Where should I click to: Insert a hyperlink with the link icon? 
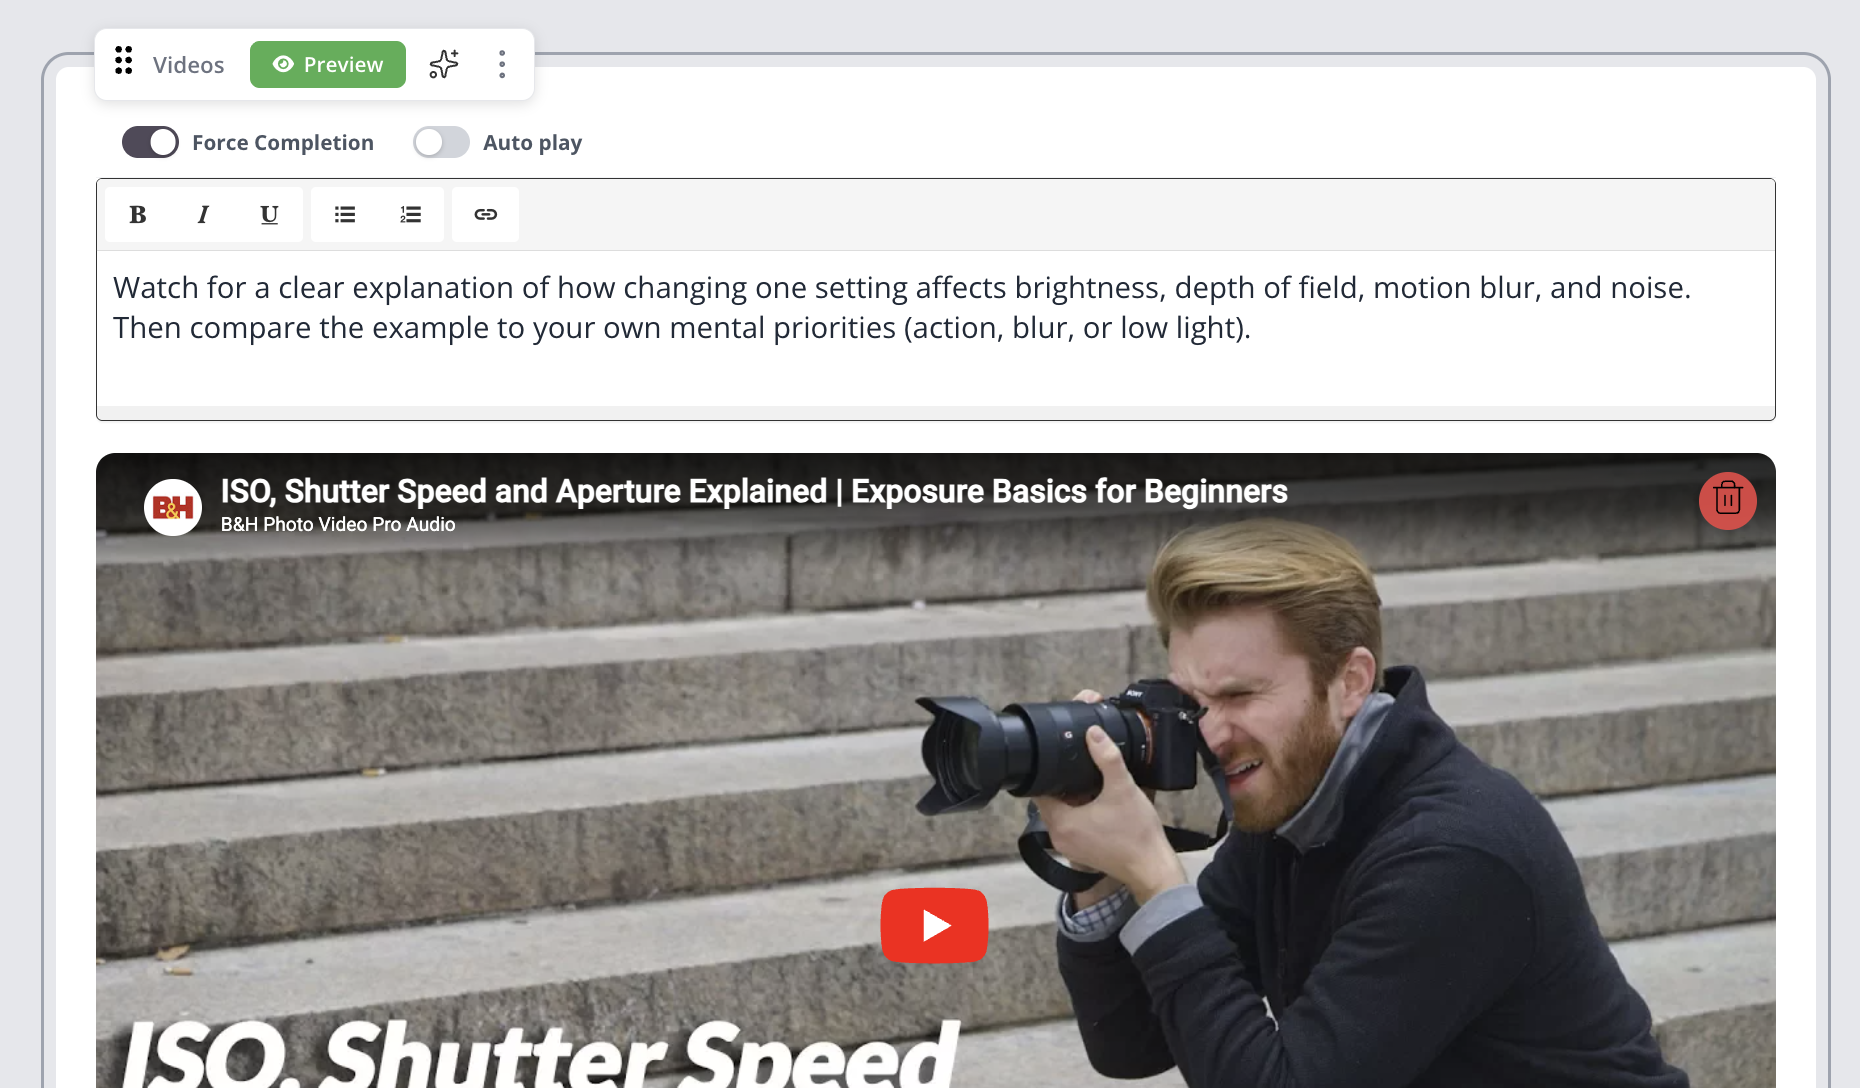pos(486,214)
